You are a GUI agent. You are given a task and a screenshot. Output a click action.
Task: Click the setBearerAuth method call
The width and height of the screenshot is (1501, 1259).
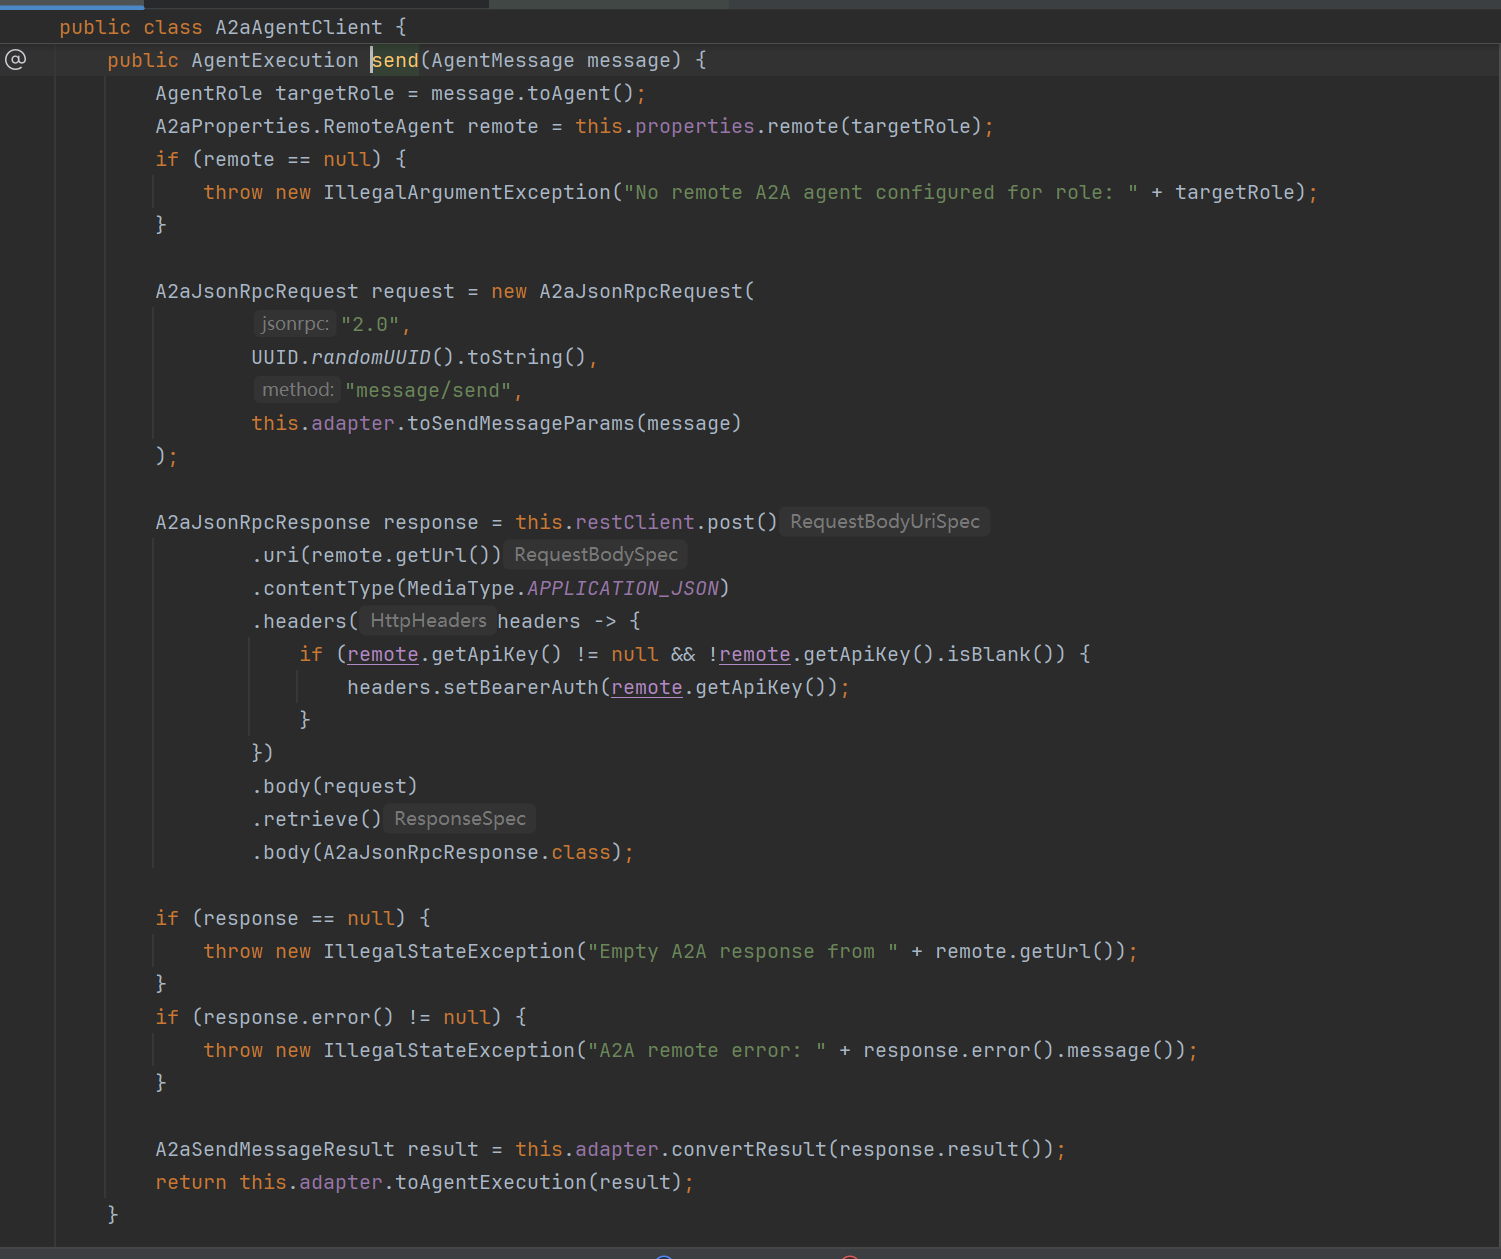521,687
